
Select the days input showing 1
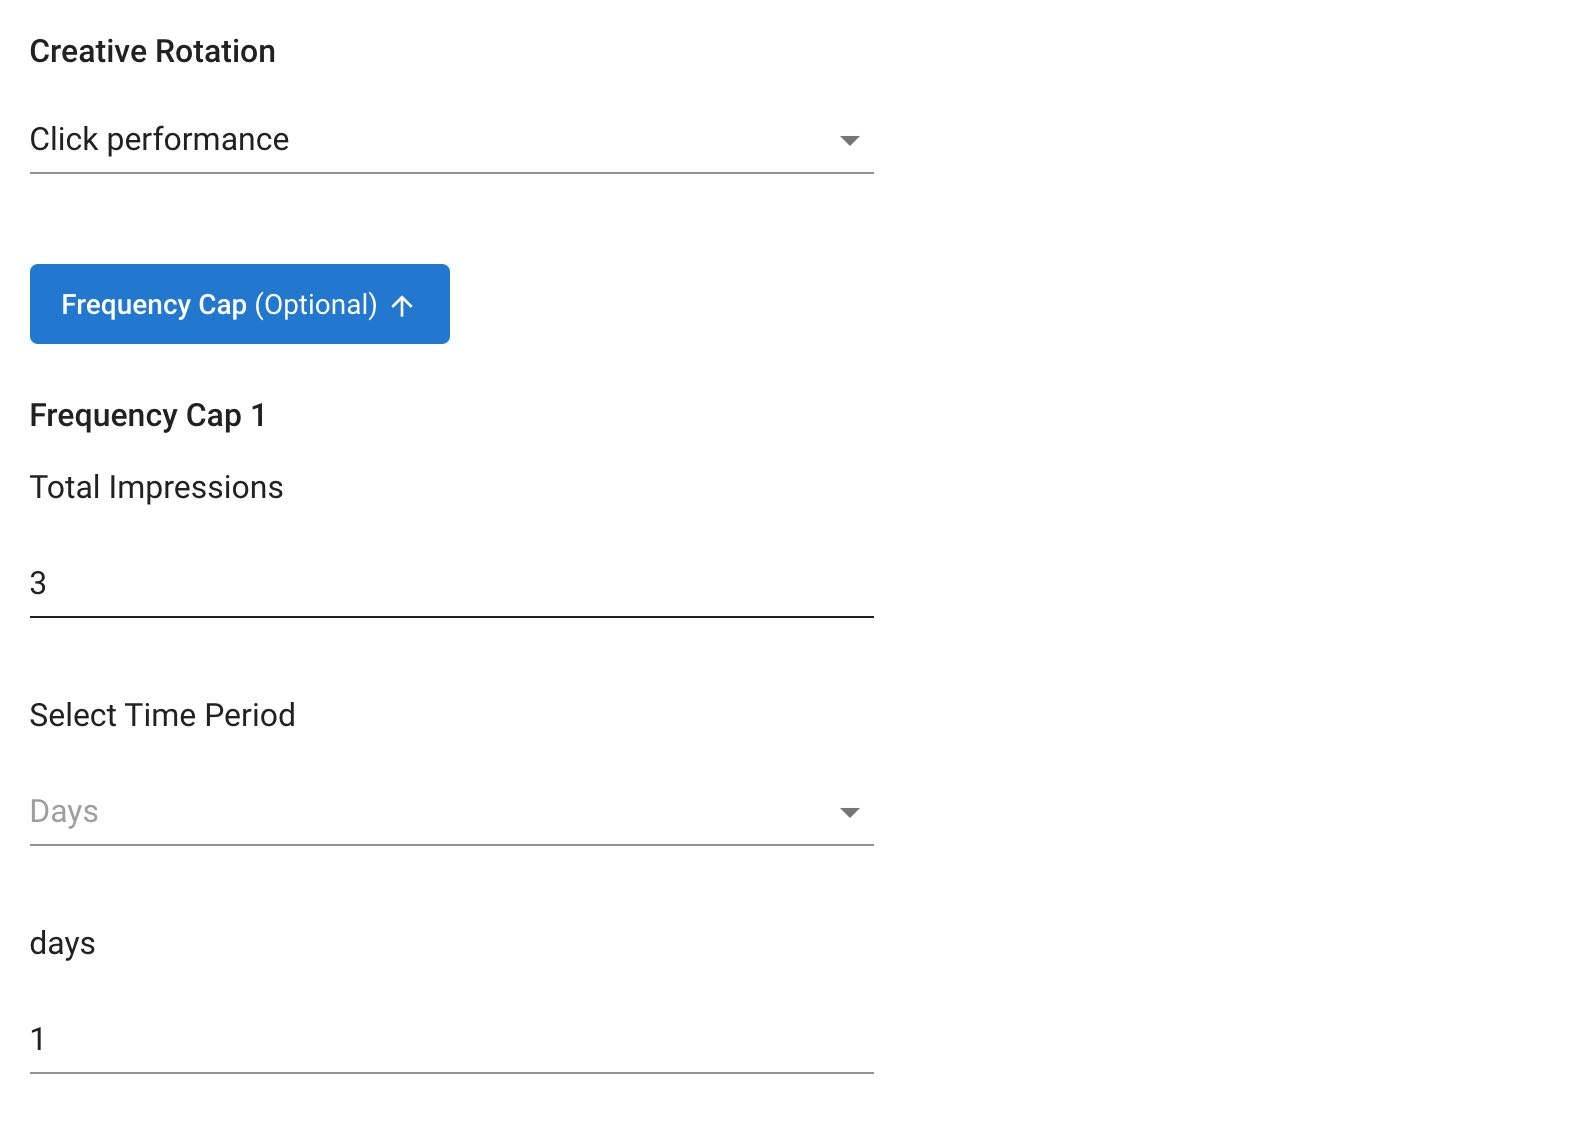(450, 1040)
